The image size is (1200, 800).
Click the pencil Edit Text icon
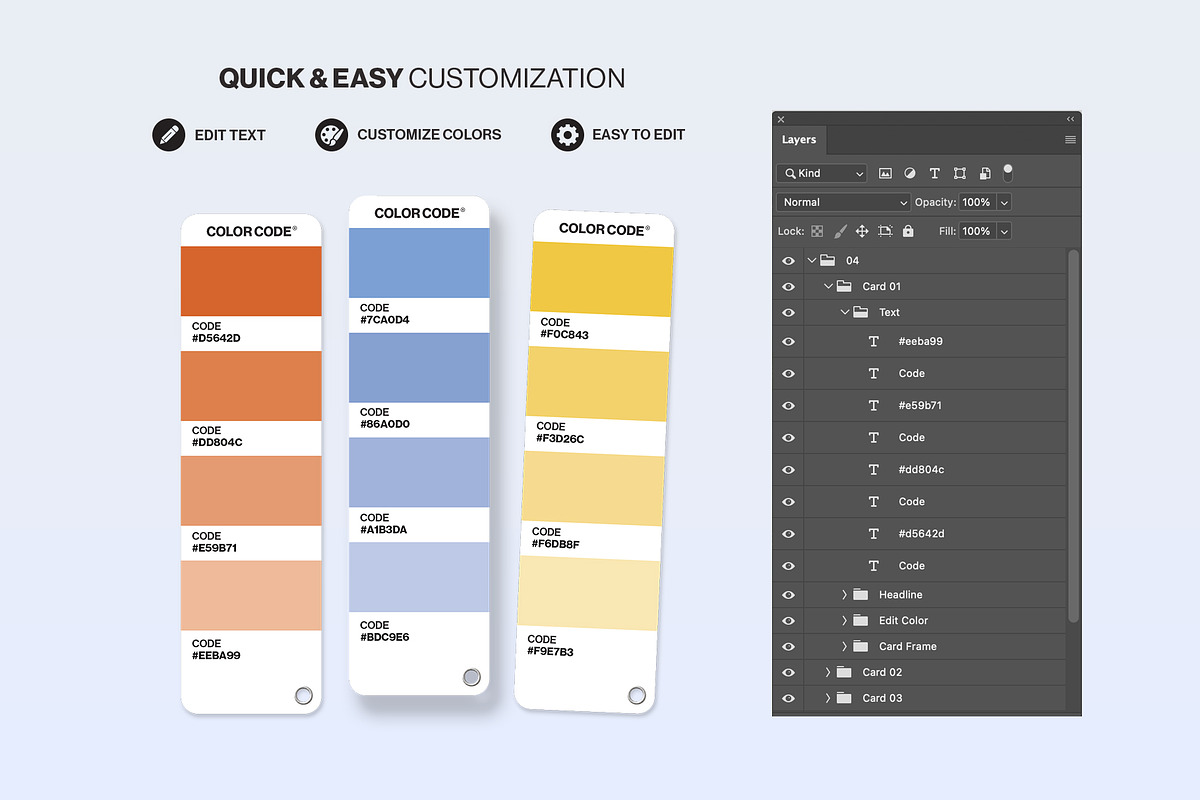click(x=169, y=134)
